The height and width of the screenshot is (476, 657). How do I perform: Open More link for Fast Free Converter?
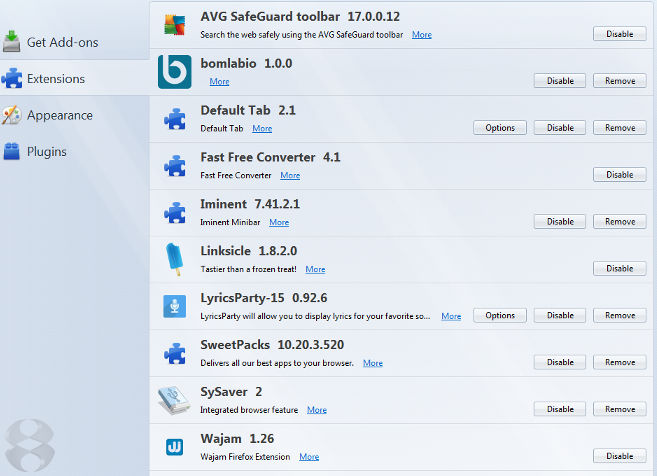coord(290,176)
